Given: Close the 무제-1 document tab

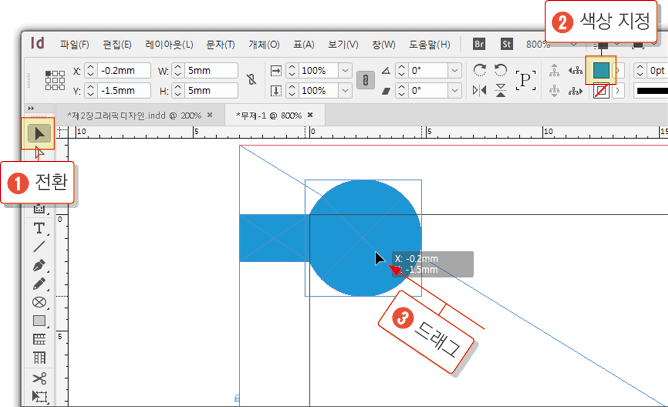Looking at the screenshot, I should pyautogui.click(x=310, y=115).
